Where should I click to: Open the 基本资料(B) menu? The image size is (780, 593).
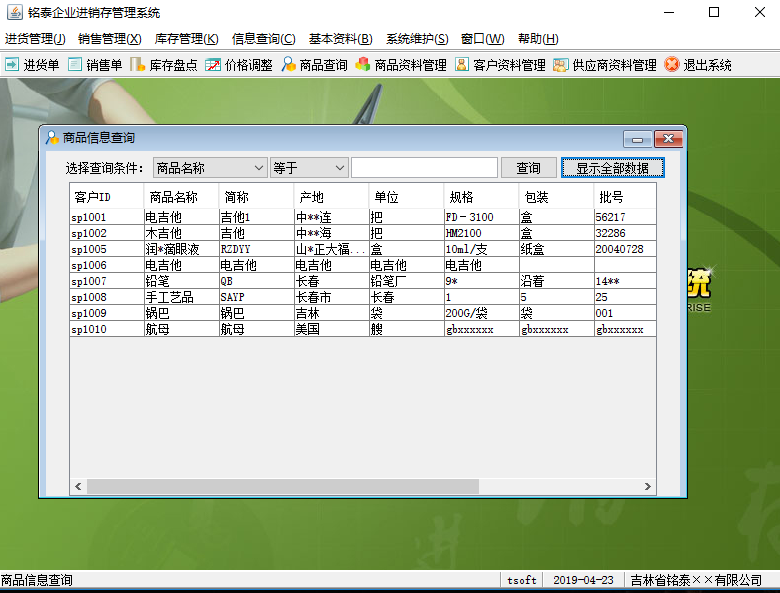point(340,39)
